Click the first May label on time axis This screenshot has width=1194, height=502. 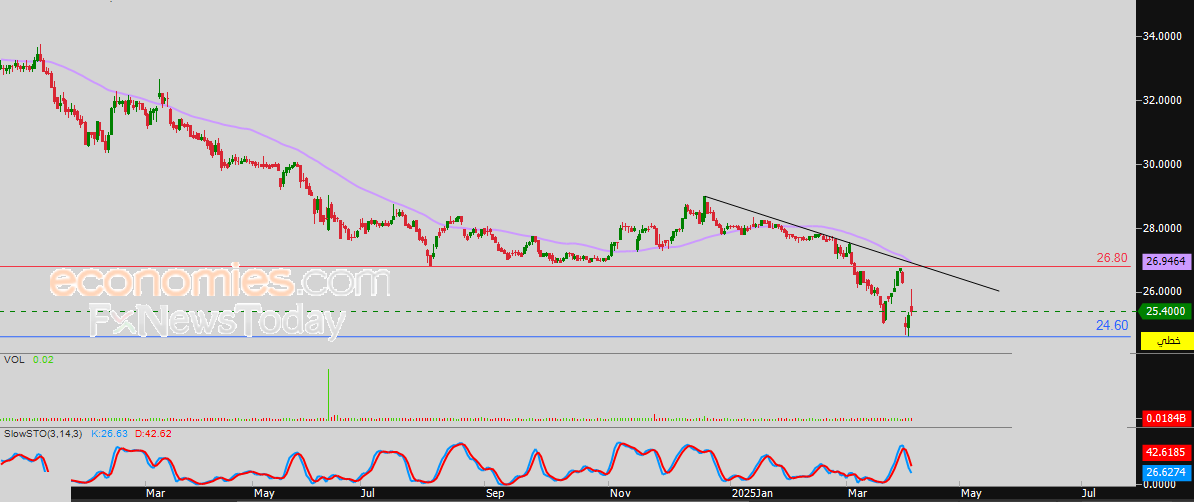tap(264, 494)
